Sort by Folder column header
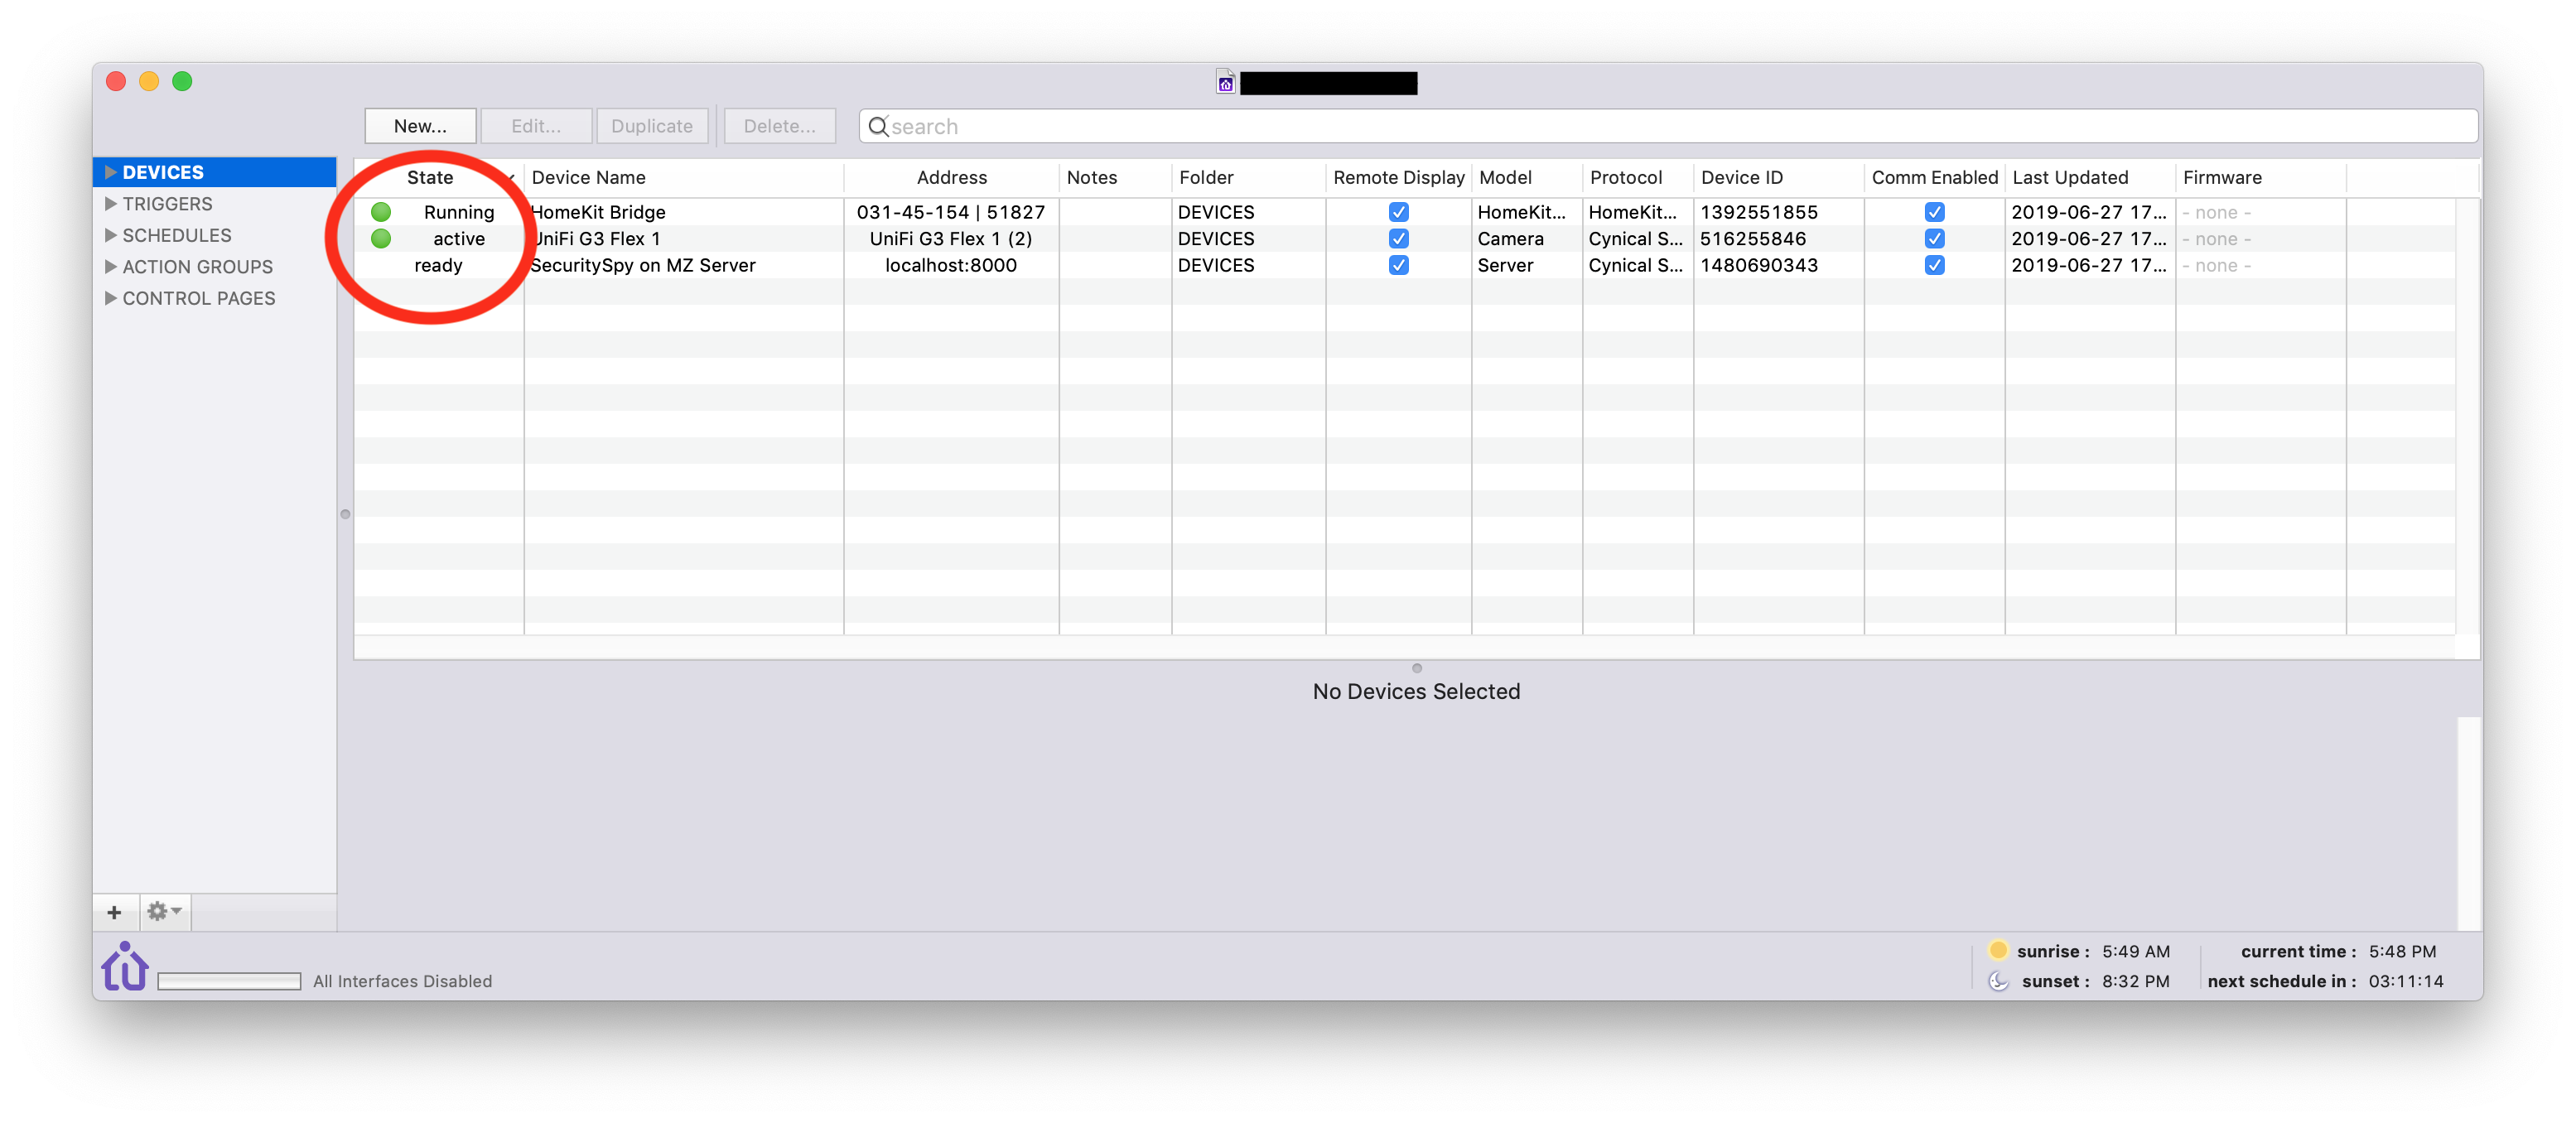Image resolution: width=2576 pixels, height=1123 pixels. (1248, 177)
